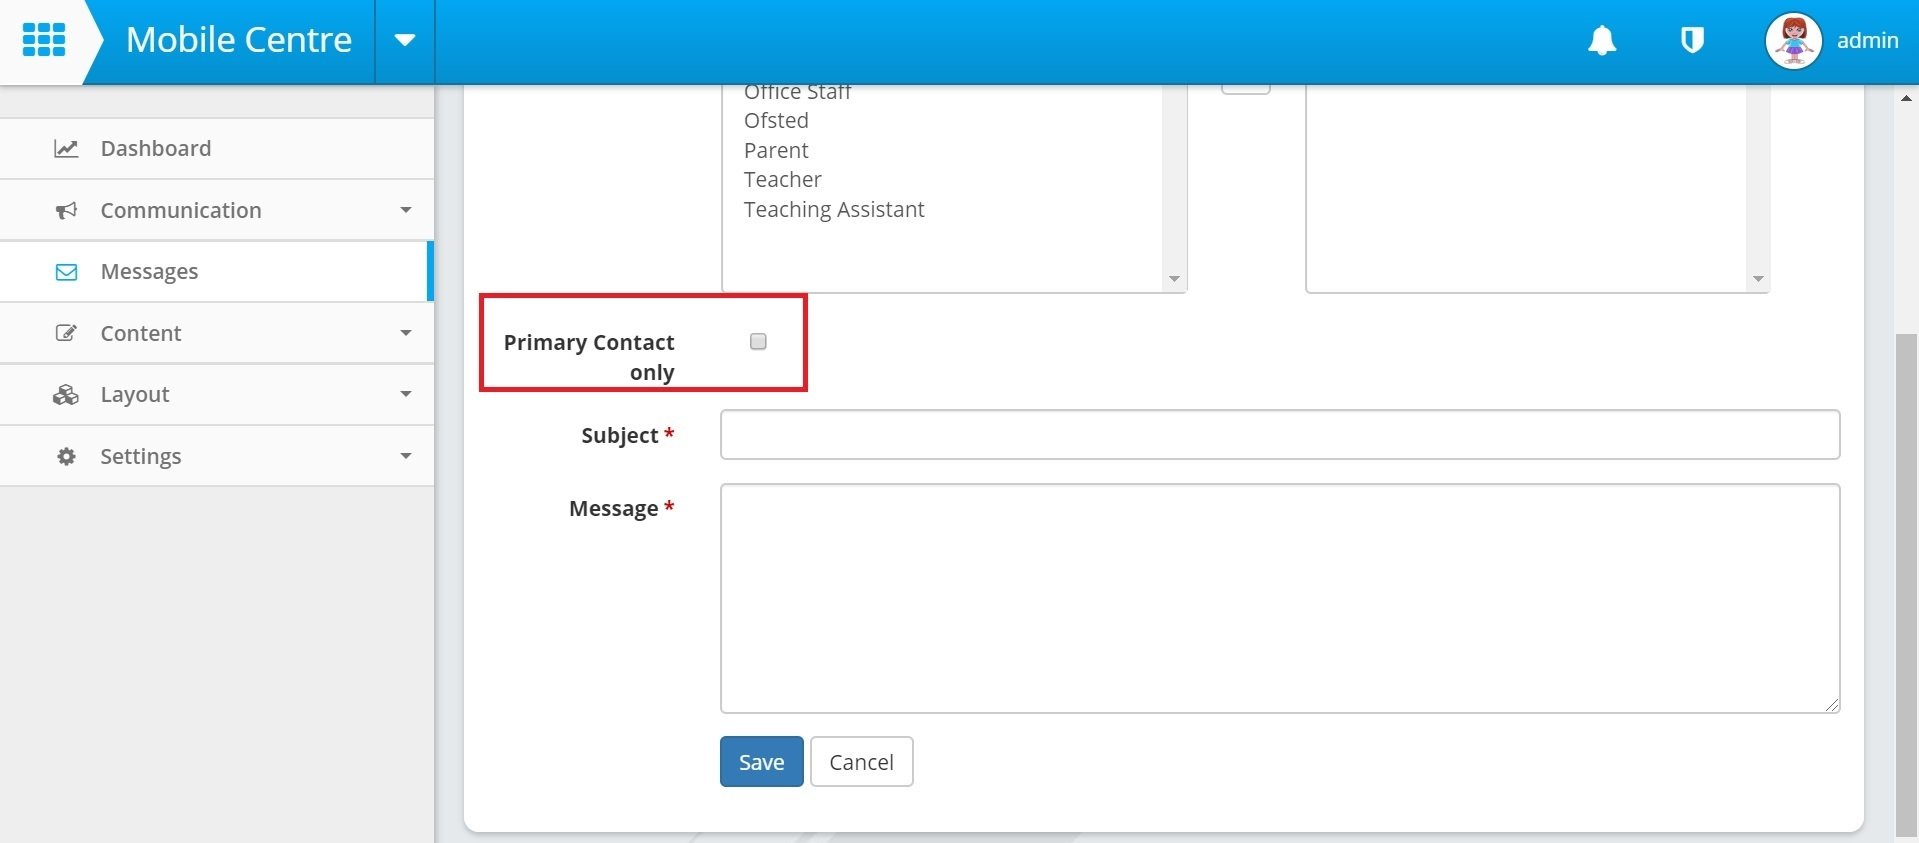
Task: Click the Messages envelope icon
Action: [x=66, y=272]
